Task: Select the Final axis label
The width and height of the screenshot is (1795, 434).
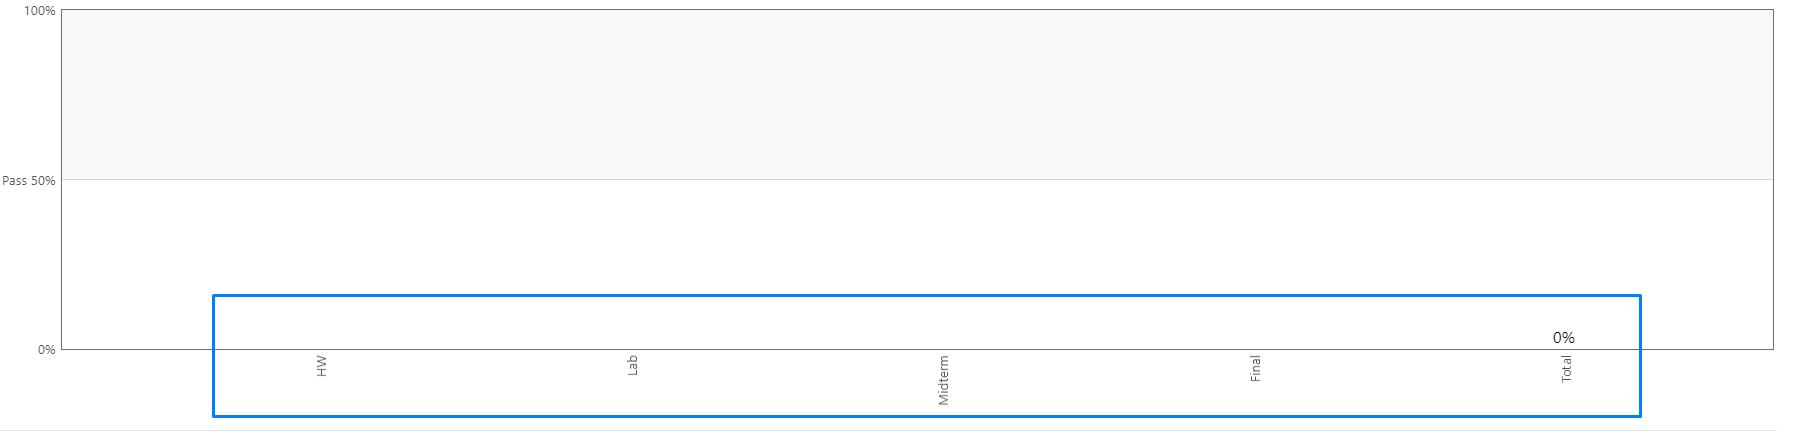Action: pyautogui.click(x=1255, y=368)
